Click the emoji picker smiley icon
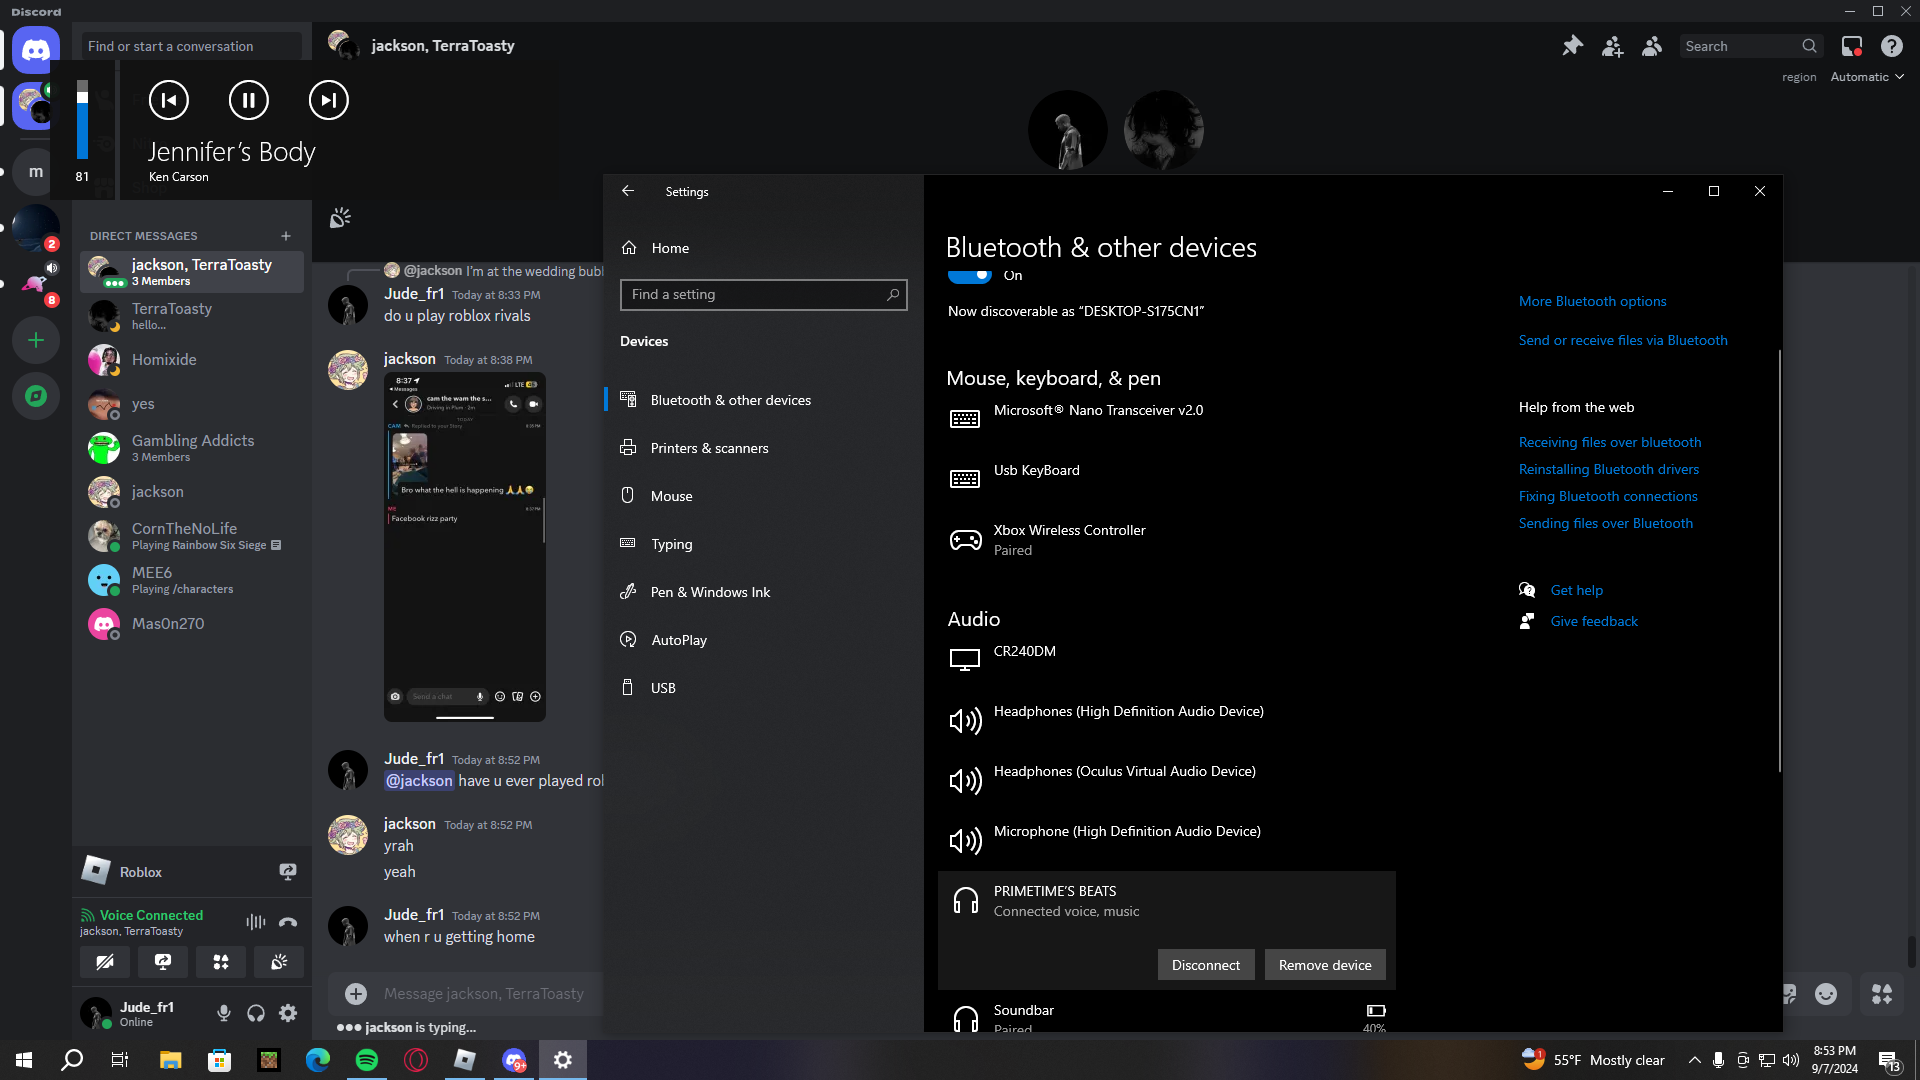 (x=1826, y=993)
